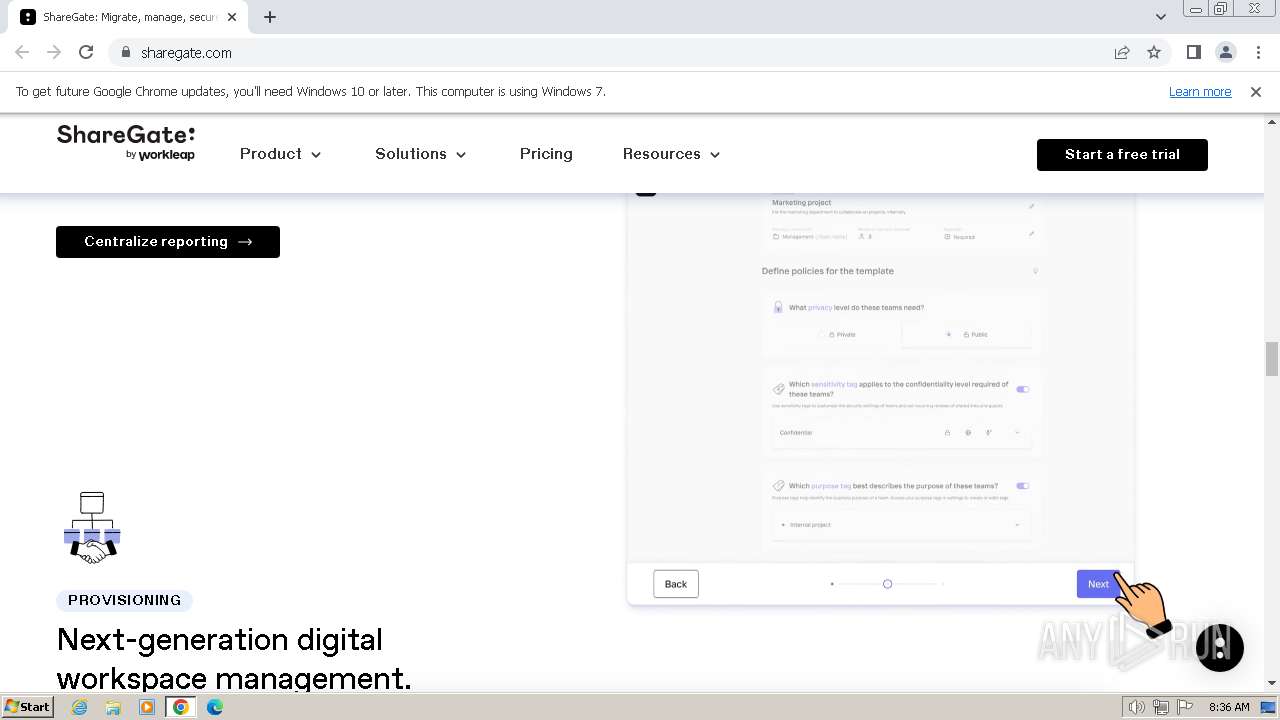The image size is (1280, 720).
Task: Click the Next-generation digital workspace management heading
Action: coord(234,658)
